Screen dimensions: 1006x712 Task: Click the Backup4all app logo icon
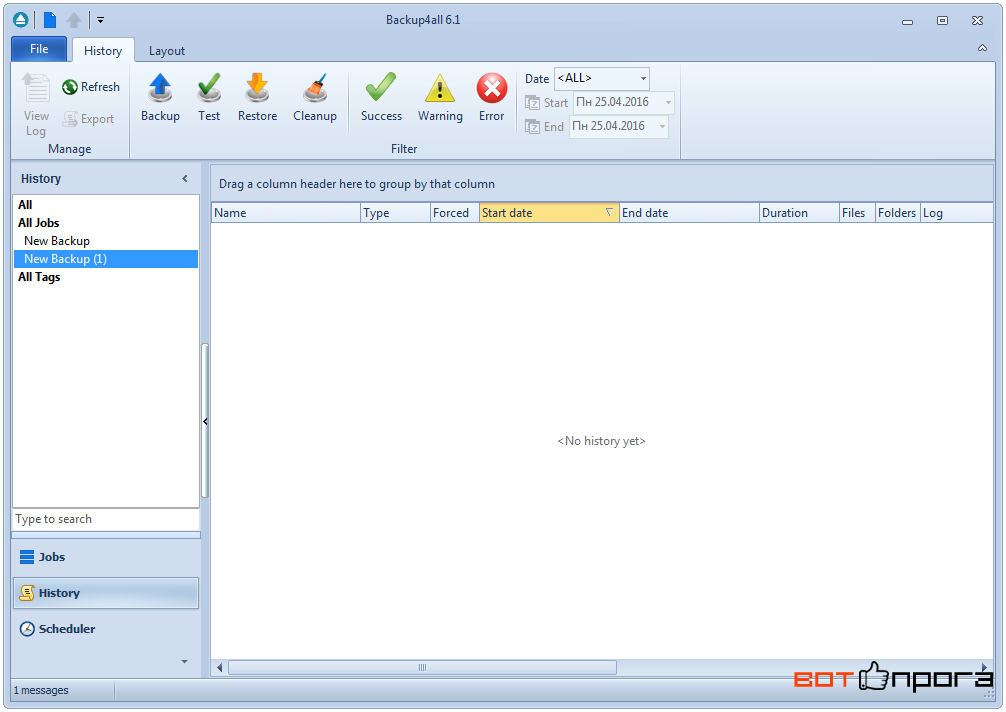point(21,20)
